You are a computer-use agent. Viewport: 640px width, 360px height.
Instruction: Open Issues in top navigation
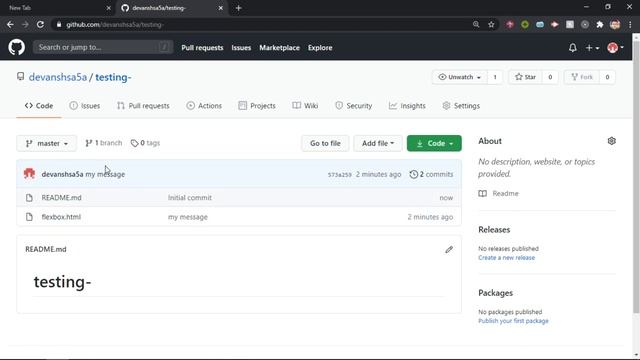coord(241,48)
